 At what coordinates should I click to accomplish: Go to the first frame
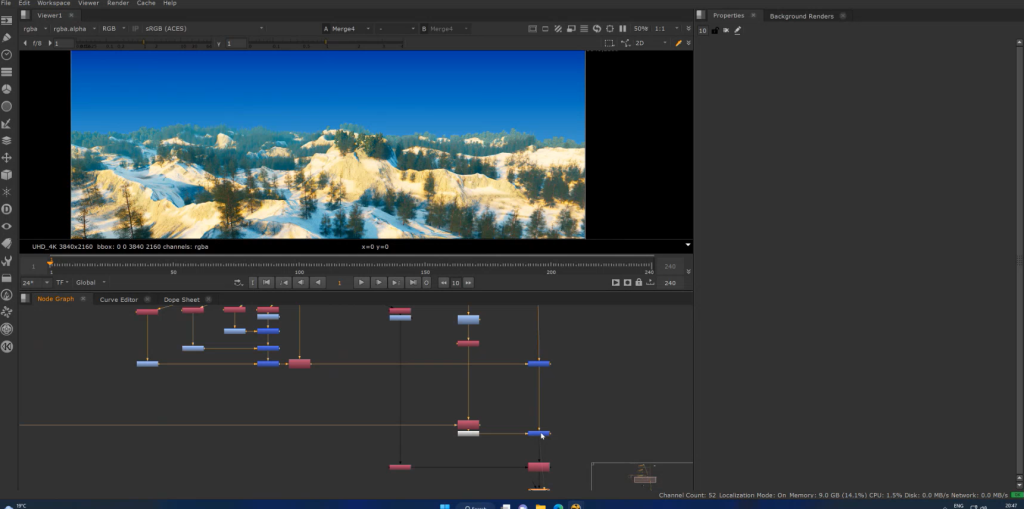point(266,282)
